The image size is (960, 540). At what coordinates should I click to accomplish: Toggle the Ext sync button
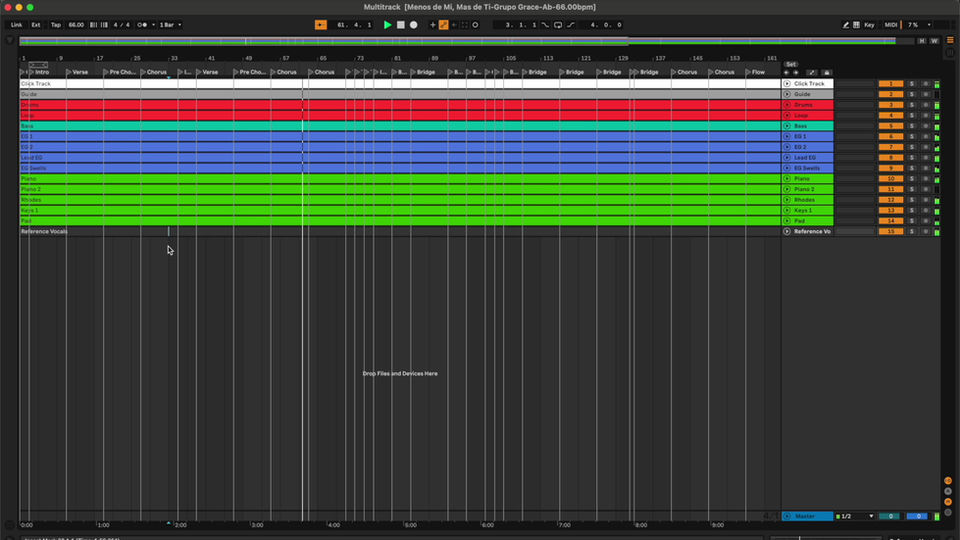[36, 25]
